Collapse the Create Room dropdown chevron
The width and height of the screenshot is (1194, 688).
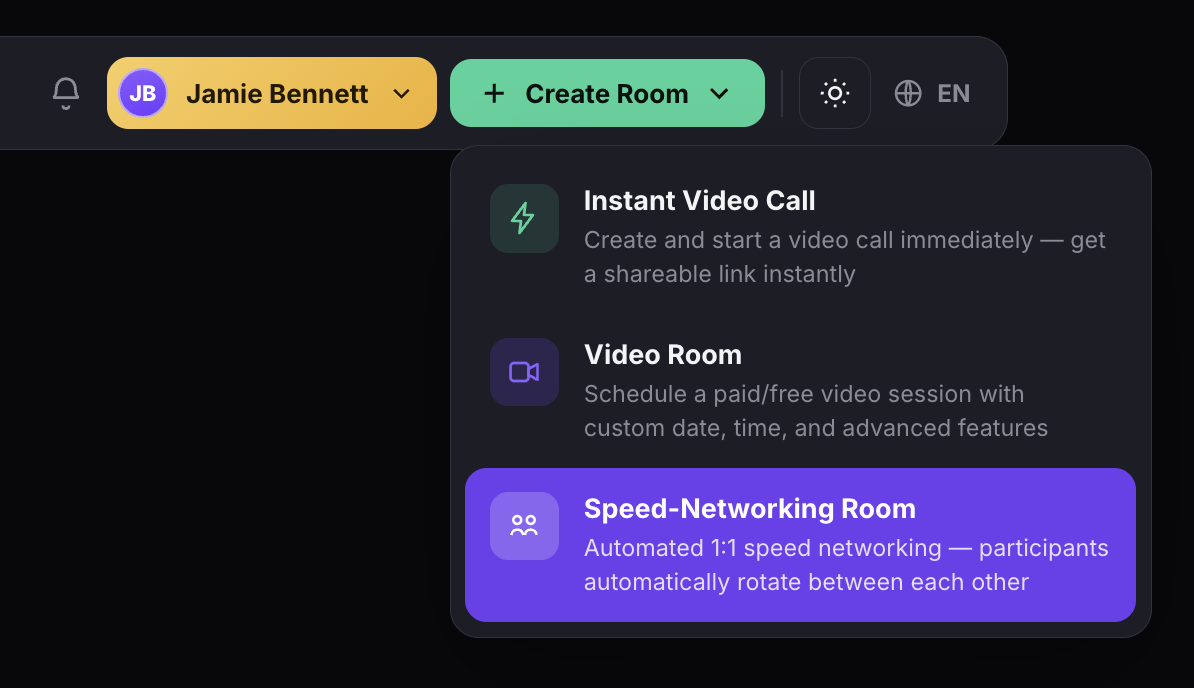(x=719, y=94)
